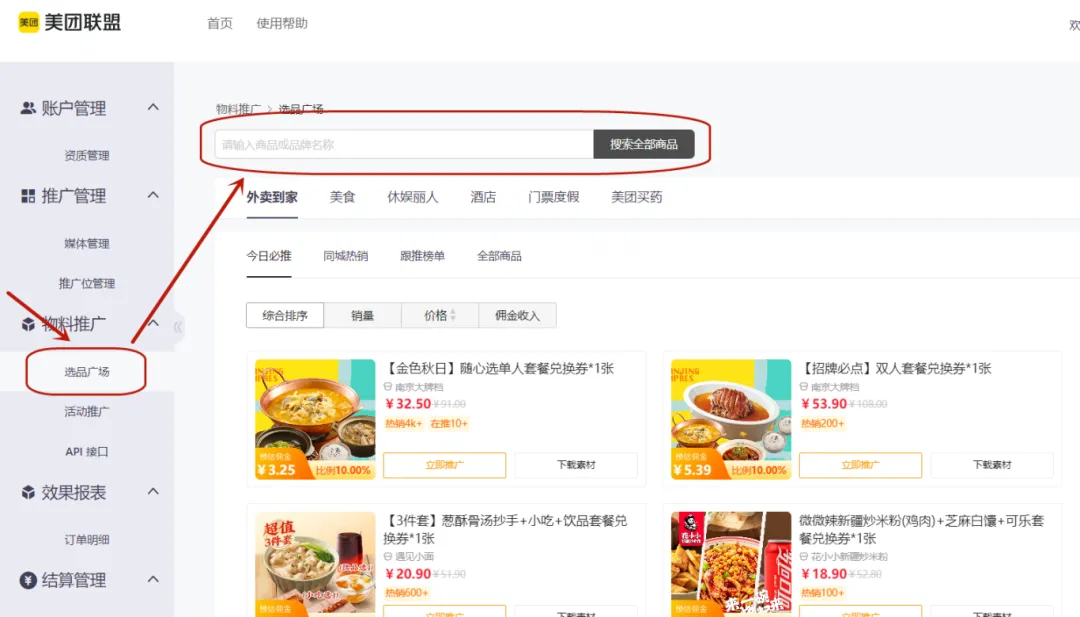Open 订单明细 in sidebar

(x=87, y=540)
